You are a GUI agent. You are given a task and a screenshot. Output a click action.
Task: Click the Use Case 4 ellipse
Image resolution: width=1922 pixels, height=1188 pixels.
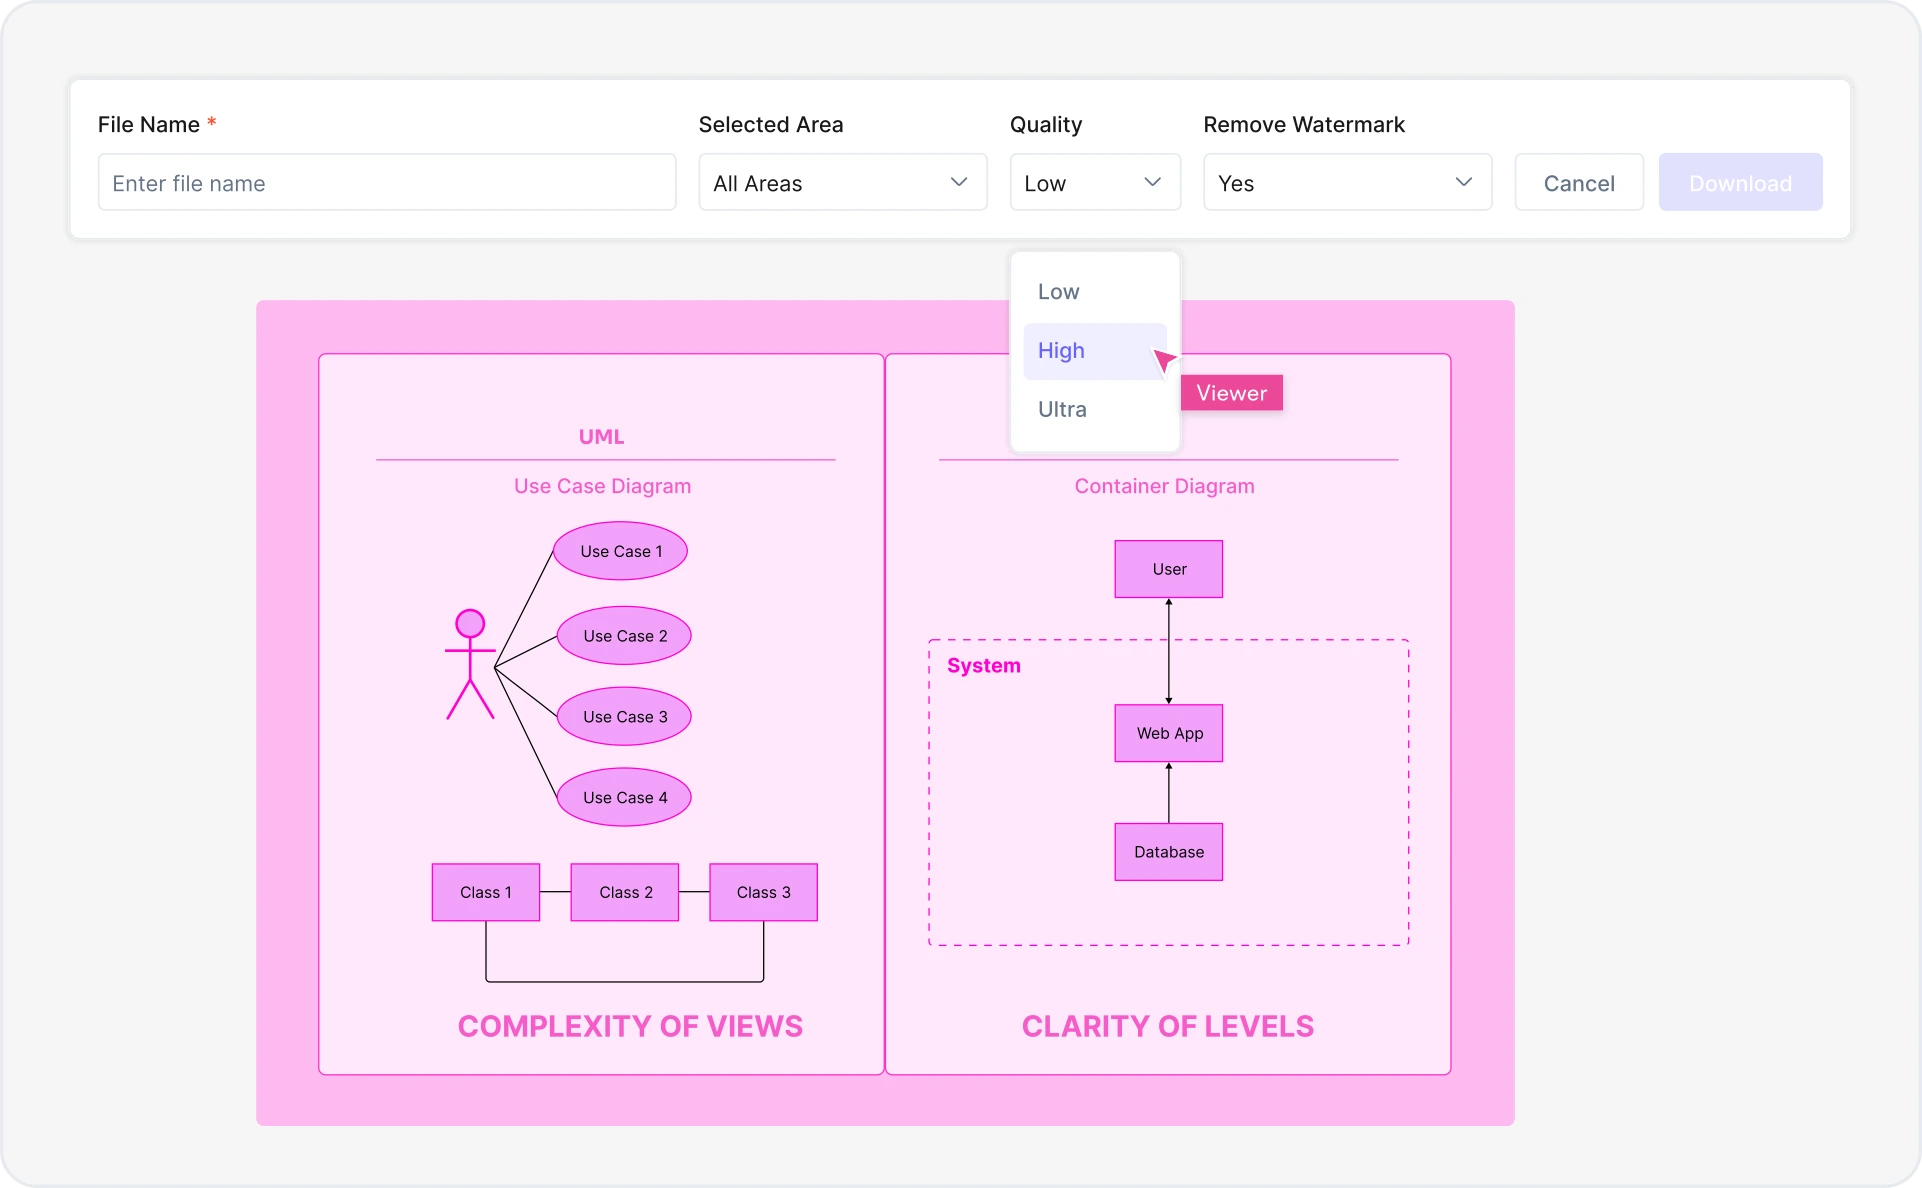[x=624, y=797]
